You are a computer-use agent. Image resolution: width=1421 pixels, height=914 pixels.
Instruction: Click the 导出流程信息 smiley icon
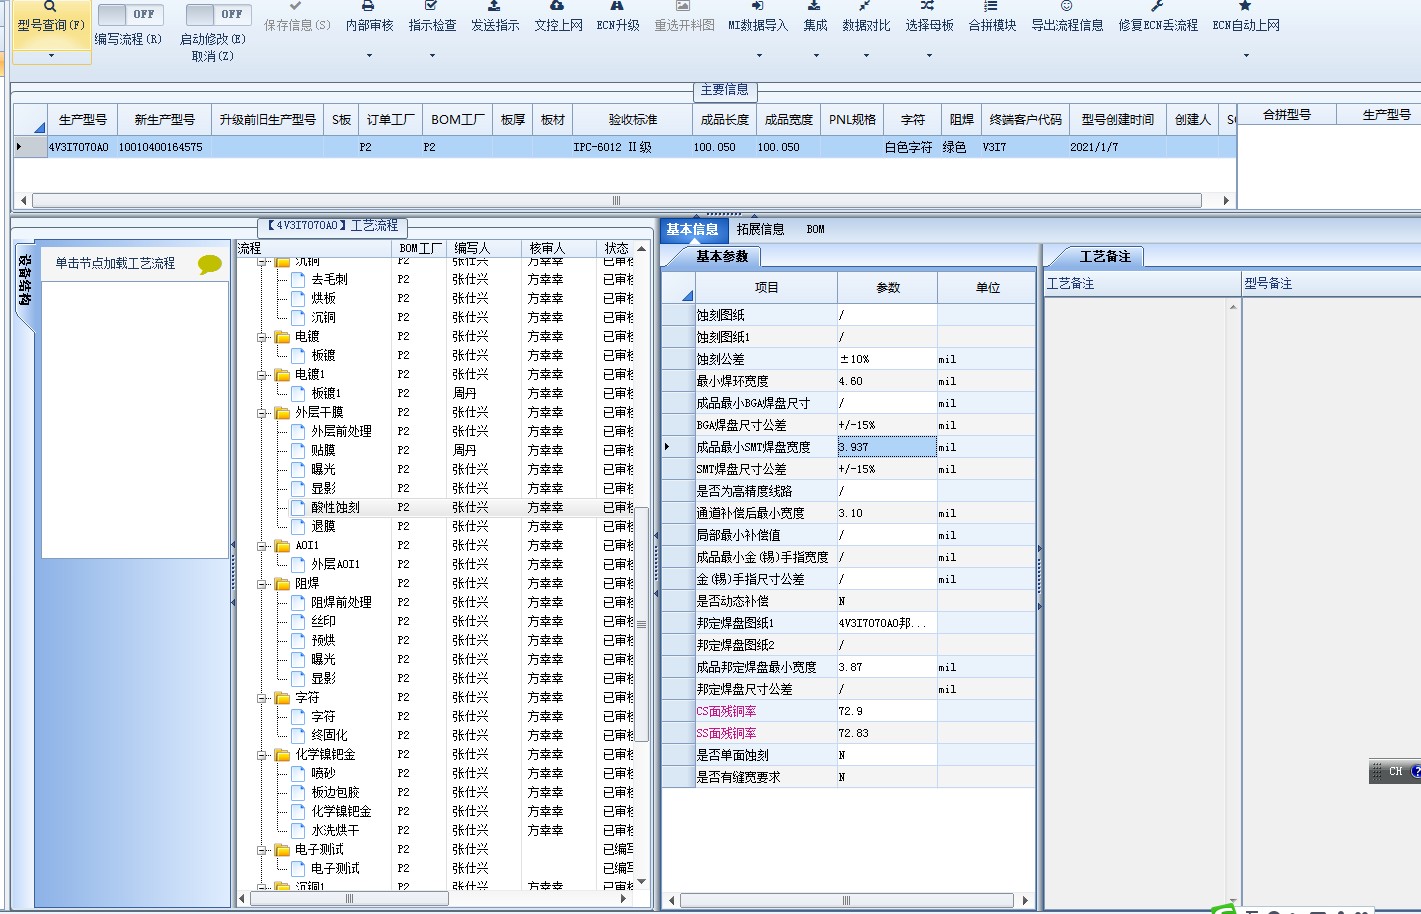(1066, 6)
